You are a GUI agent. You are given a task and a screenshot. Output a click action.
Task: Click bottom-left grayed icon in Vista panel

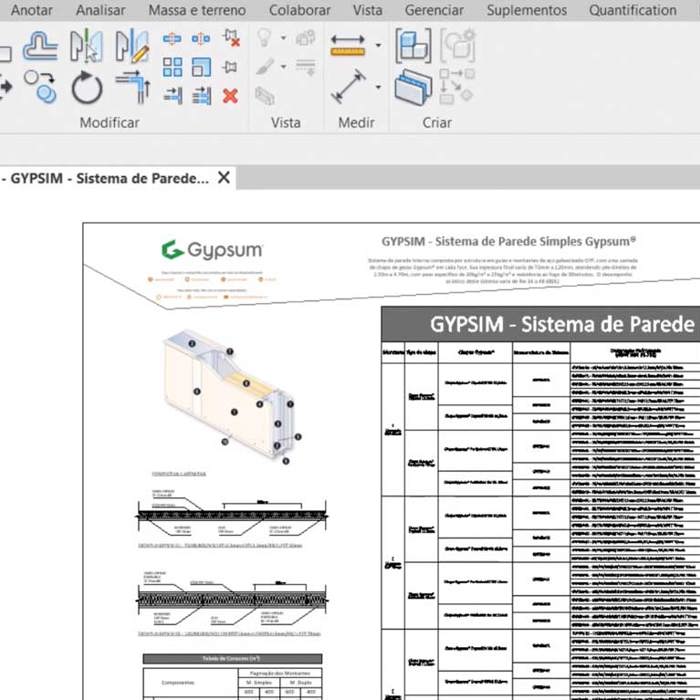tap(265, 96)
